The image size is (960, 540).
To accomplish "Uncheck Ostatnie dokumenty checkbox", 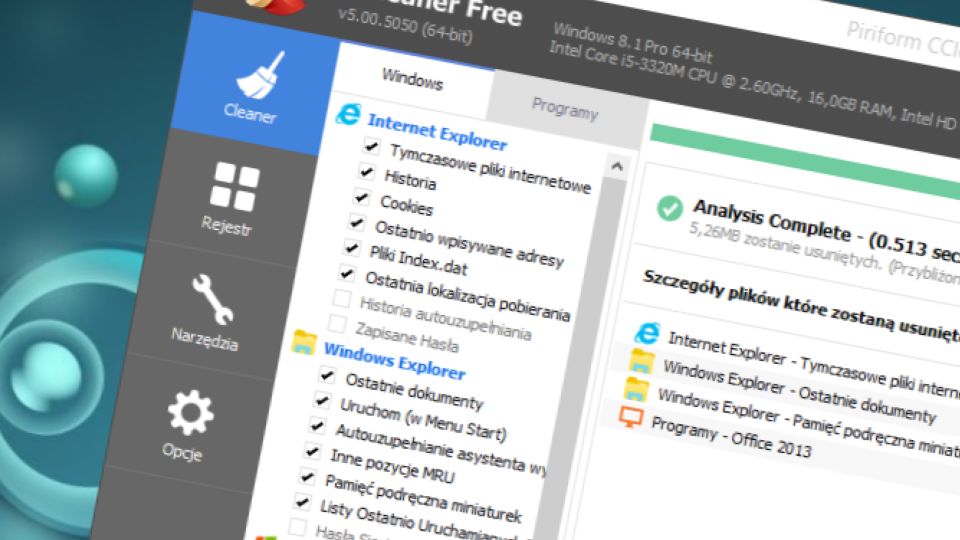I will coord(327,375).
